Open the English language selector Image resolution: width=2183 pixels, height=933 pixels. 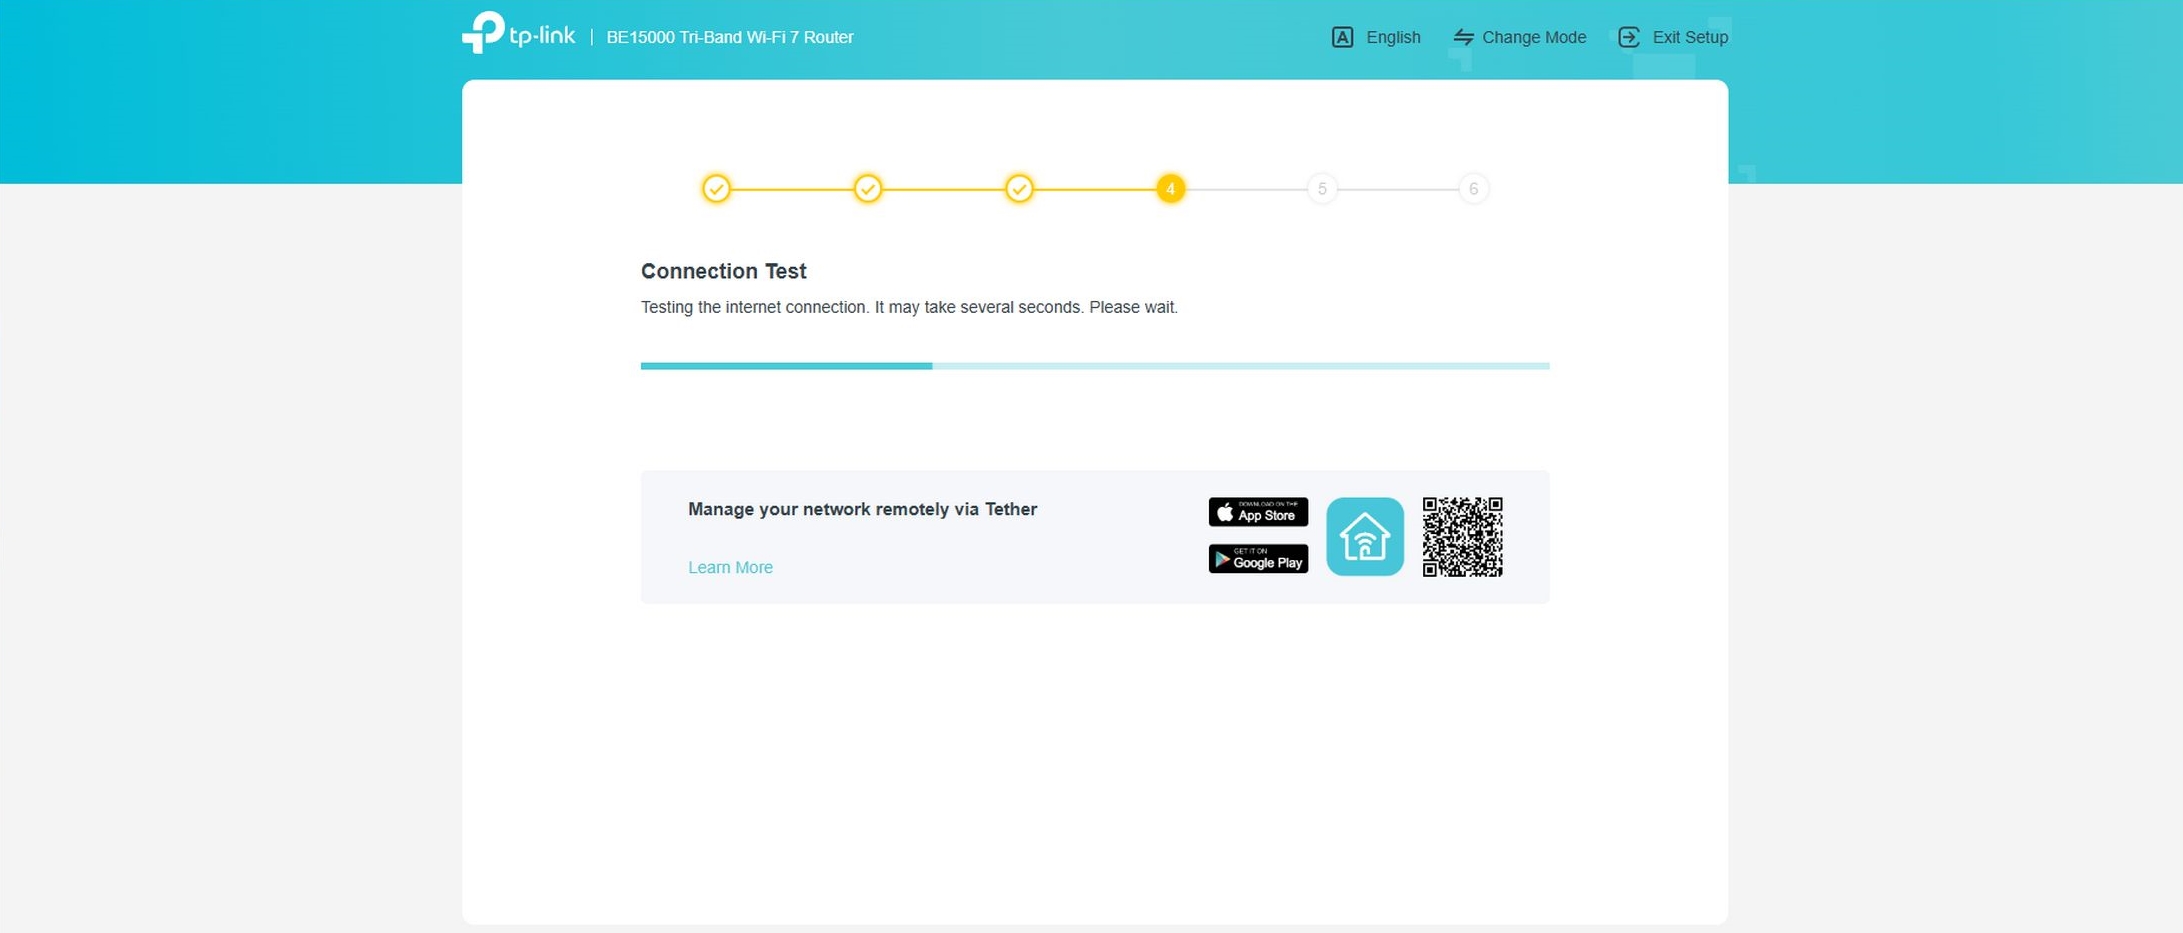1392,37
